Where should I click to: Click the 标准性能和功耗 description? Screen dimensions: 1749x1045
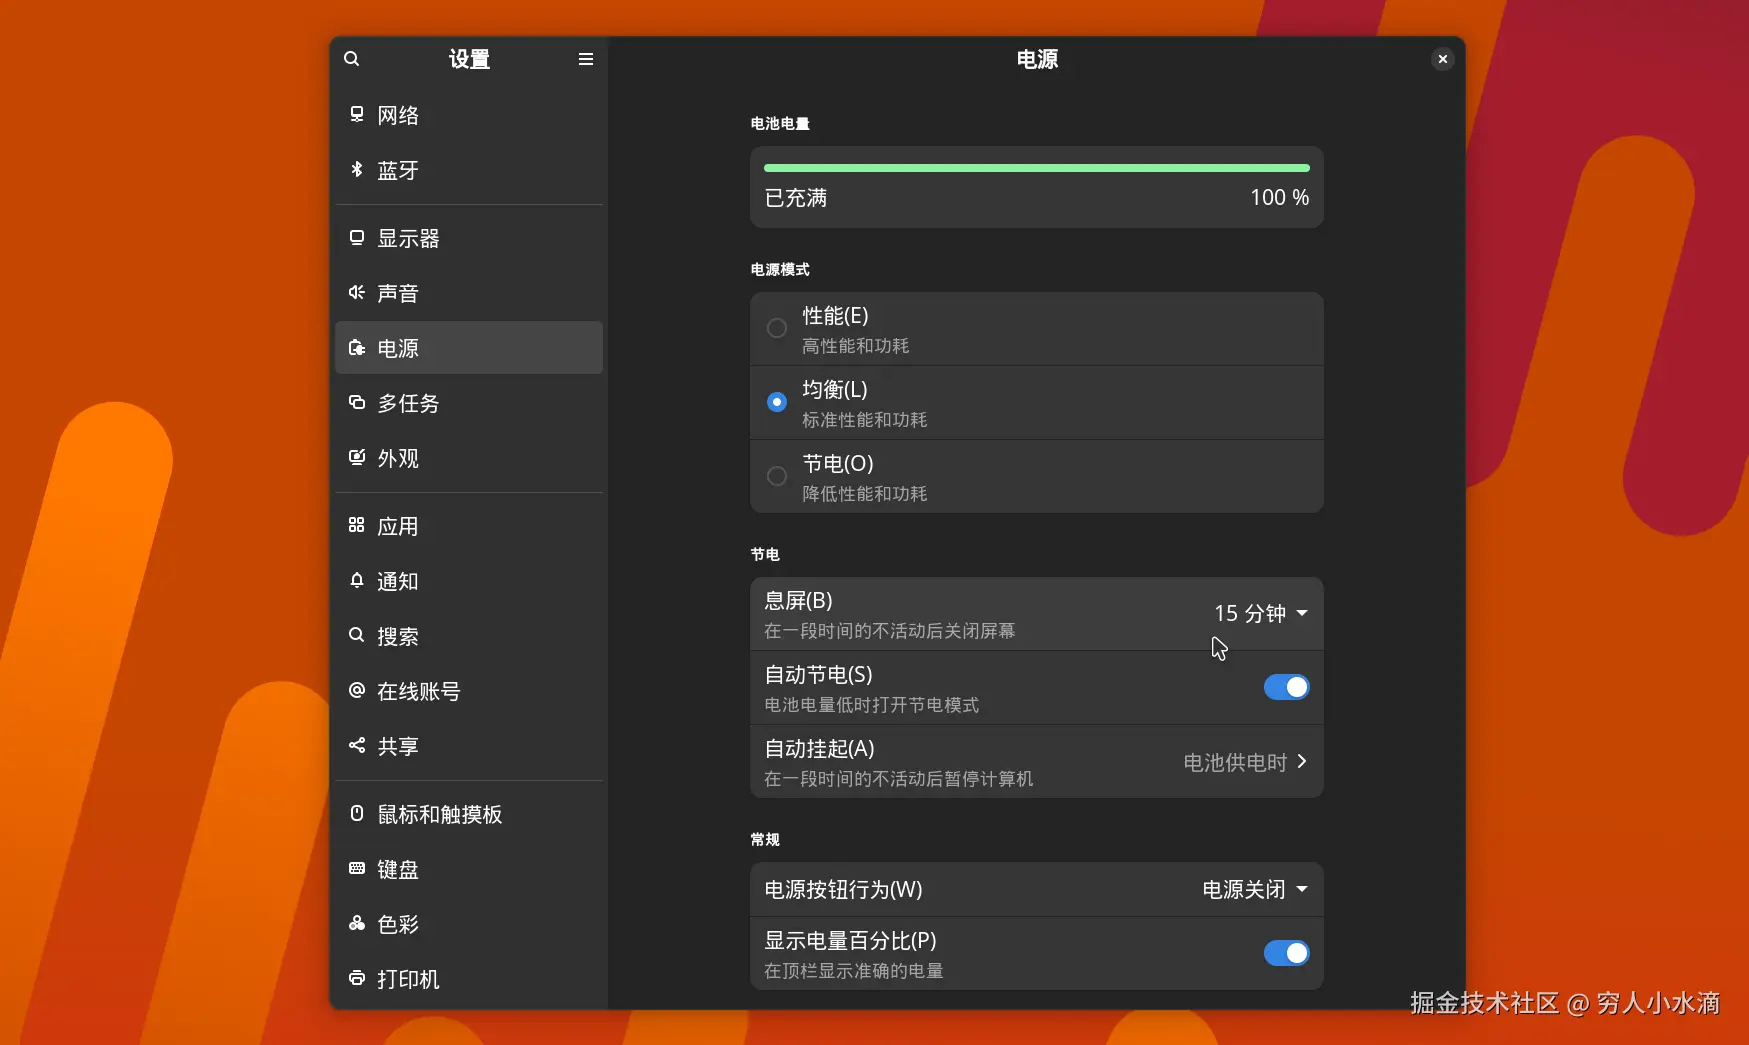click(x=865, y=420)
